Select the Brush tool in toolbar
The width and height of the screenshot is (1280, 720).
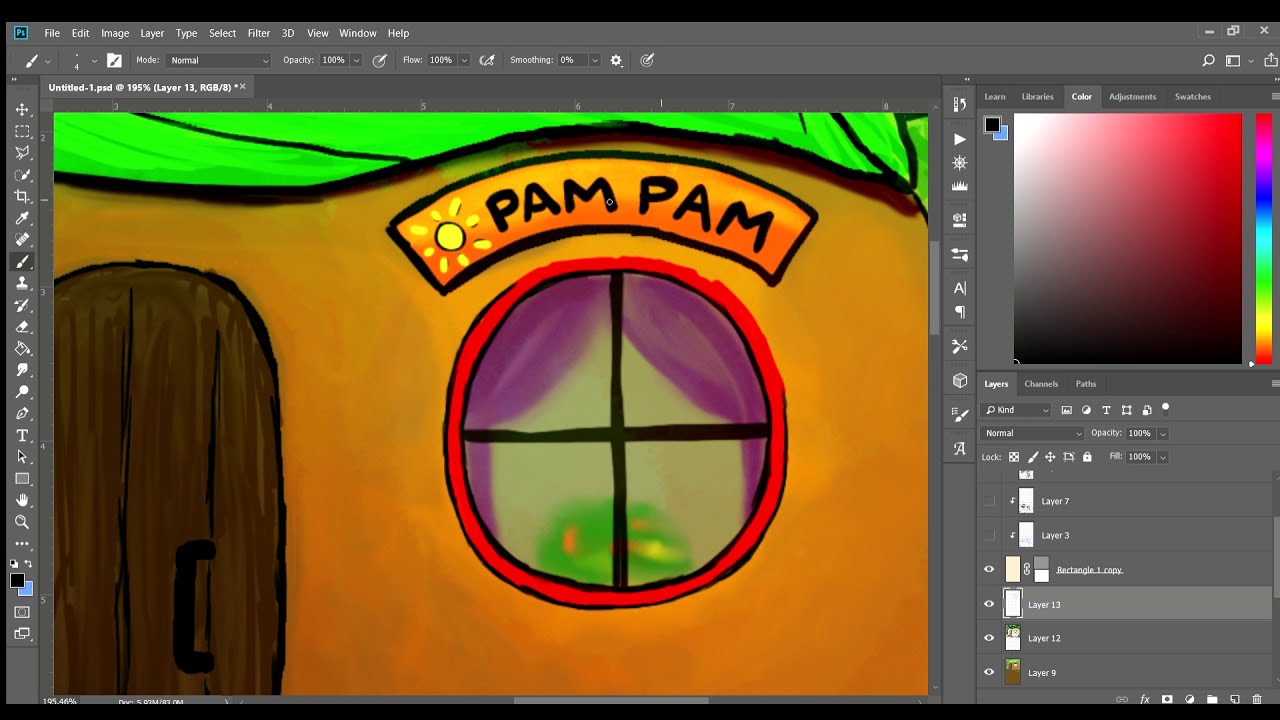point(22,262)
